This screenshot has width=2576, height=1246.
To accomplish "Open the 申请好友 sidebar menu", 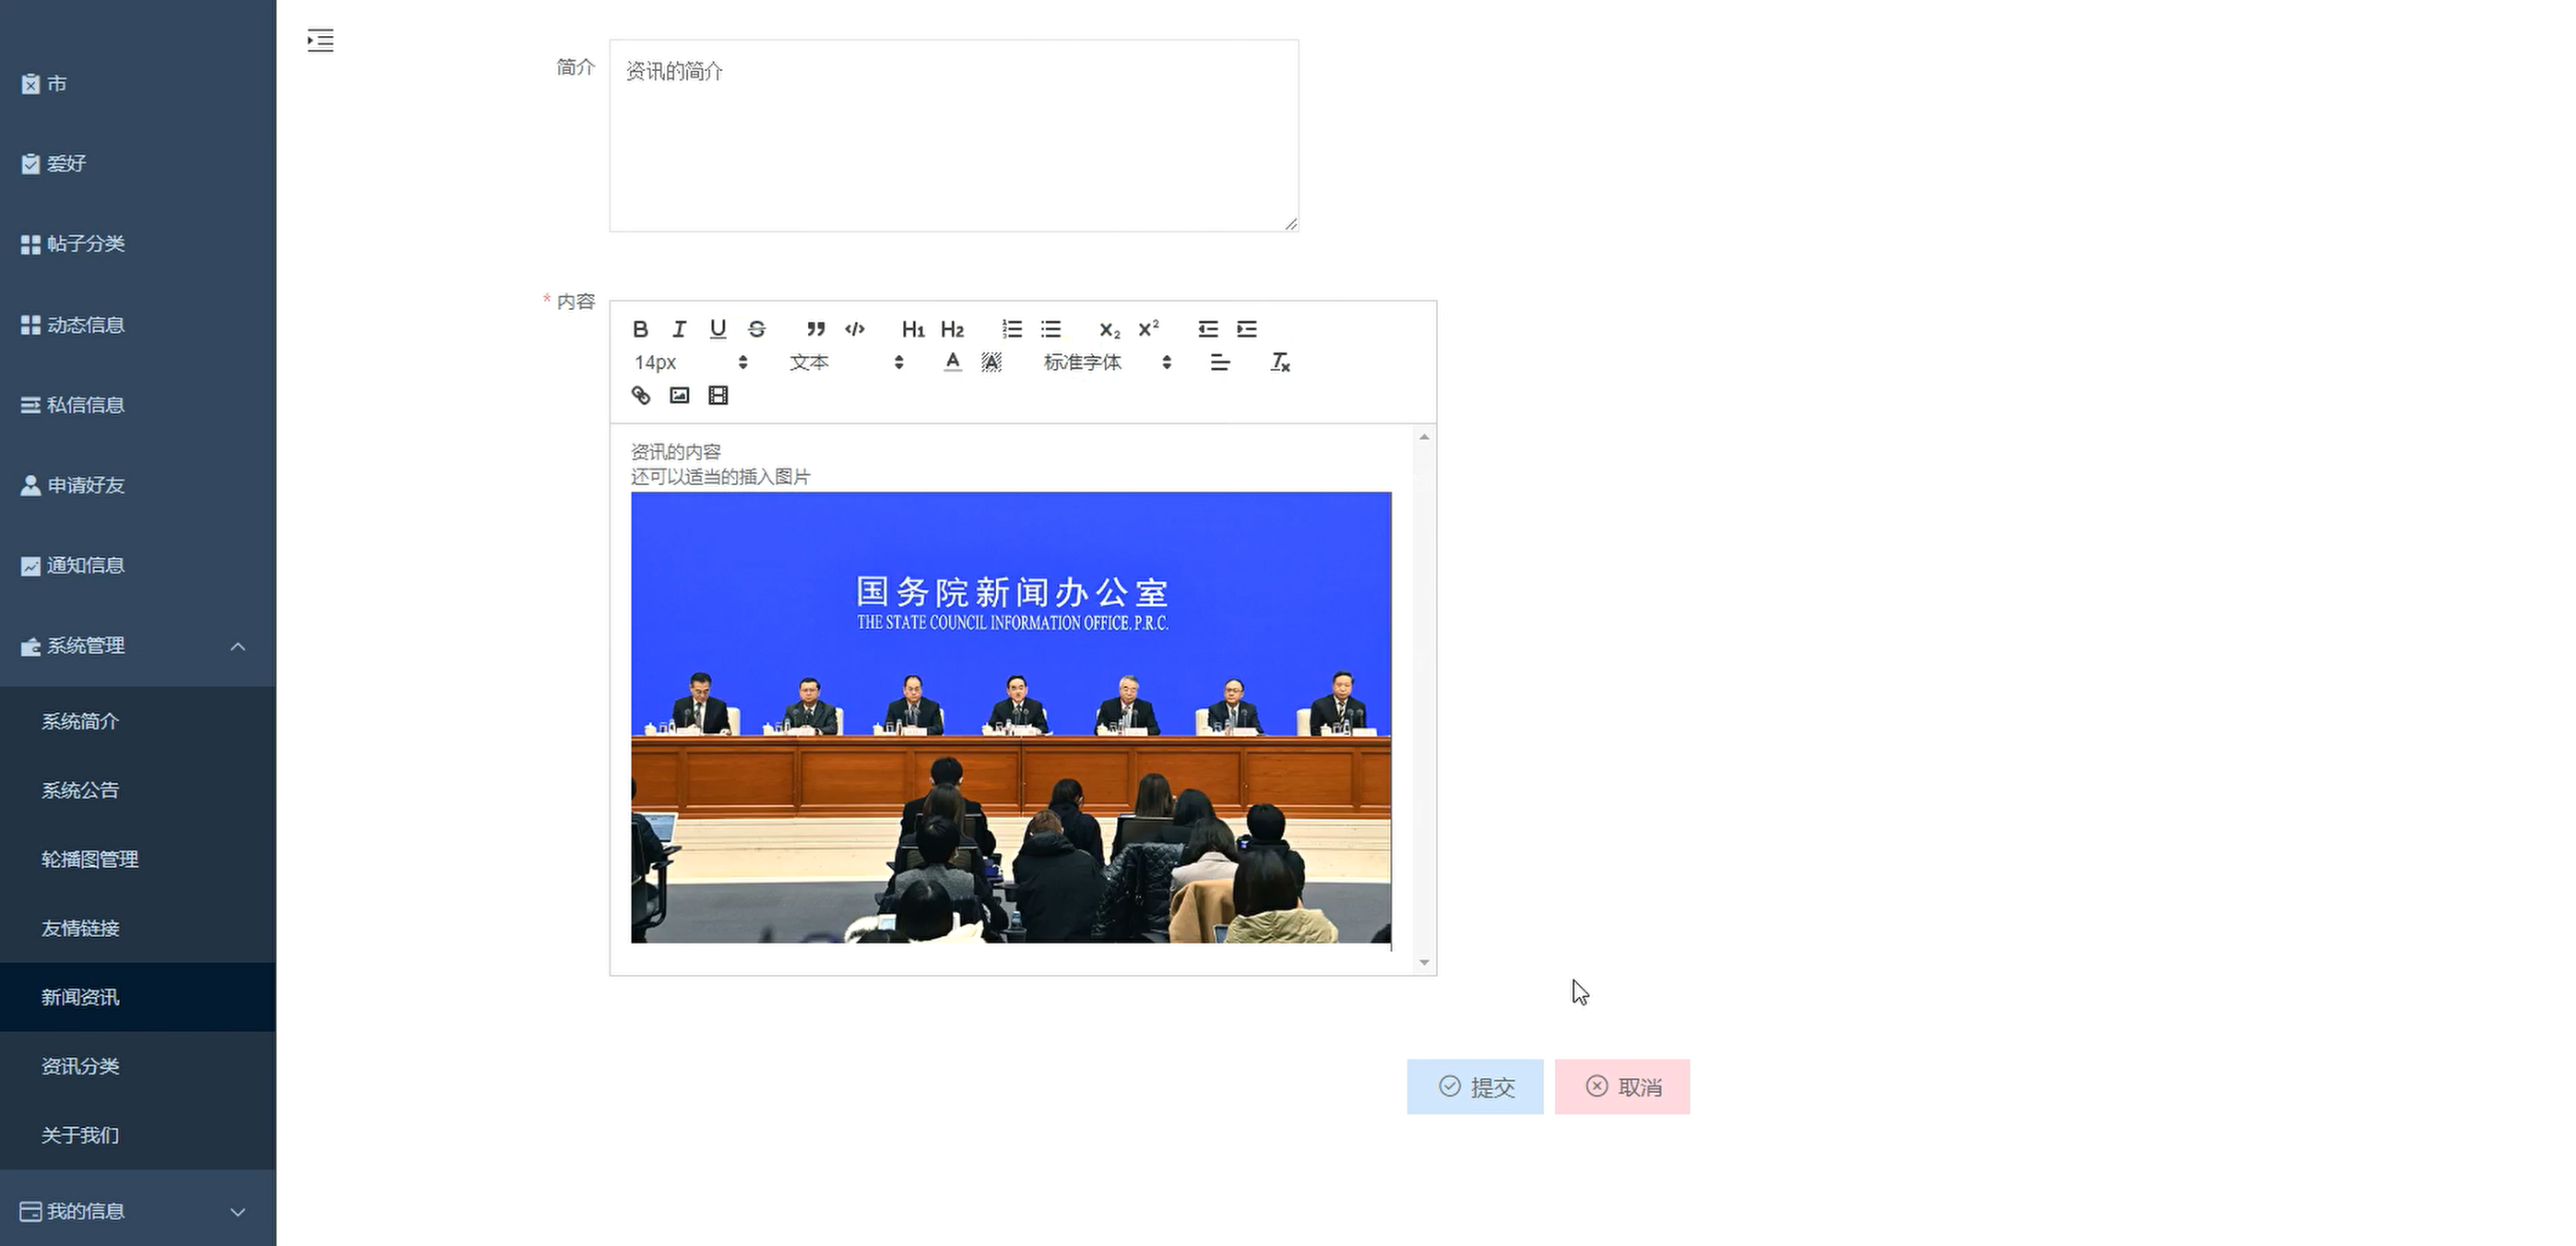I will pyautogui.click(x=138, y=485).
